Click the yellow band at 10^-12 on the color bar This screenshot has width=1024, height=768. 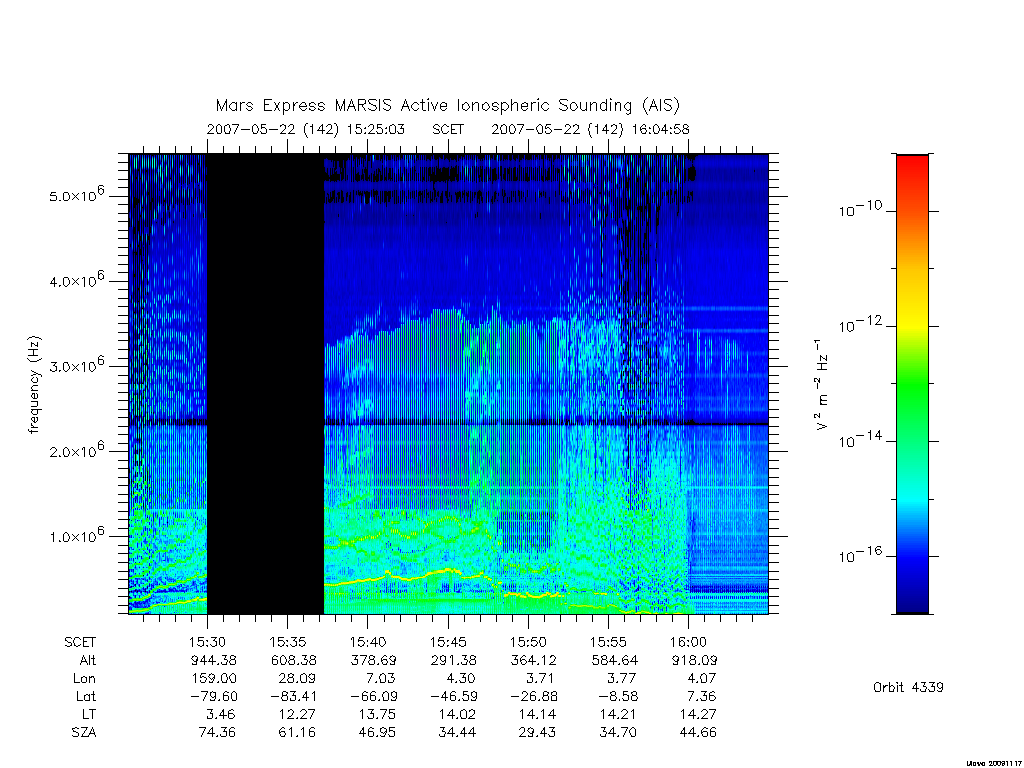pos(912,325)
